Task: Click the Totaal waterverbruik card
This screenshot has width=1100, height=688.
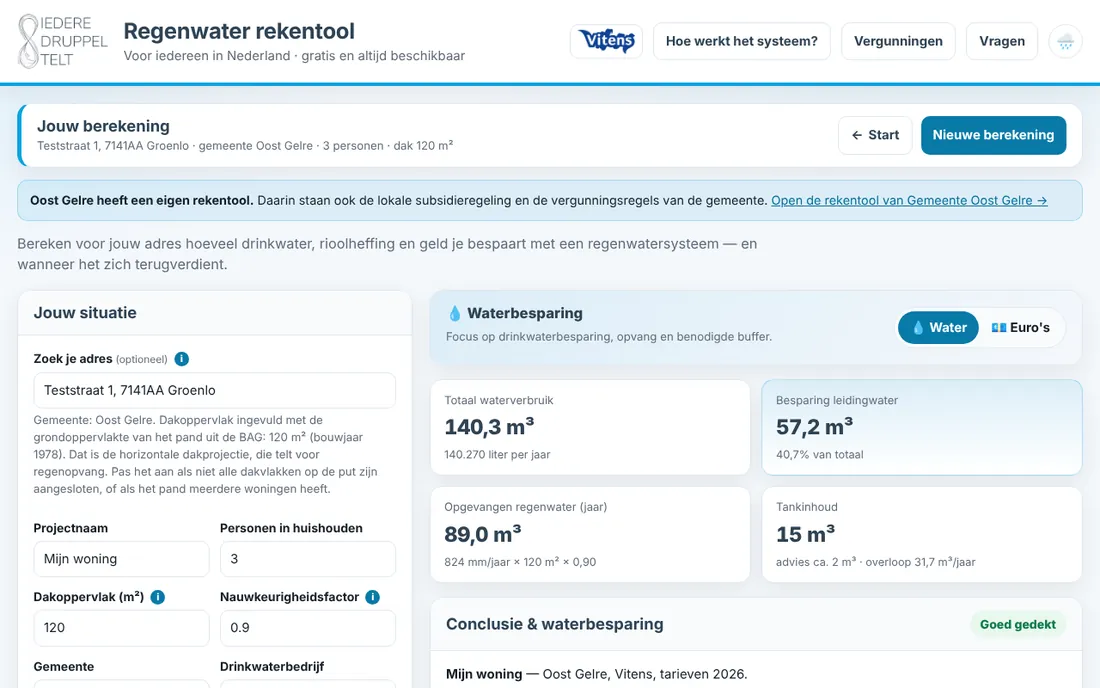Action: click(590, 427)
